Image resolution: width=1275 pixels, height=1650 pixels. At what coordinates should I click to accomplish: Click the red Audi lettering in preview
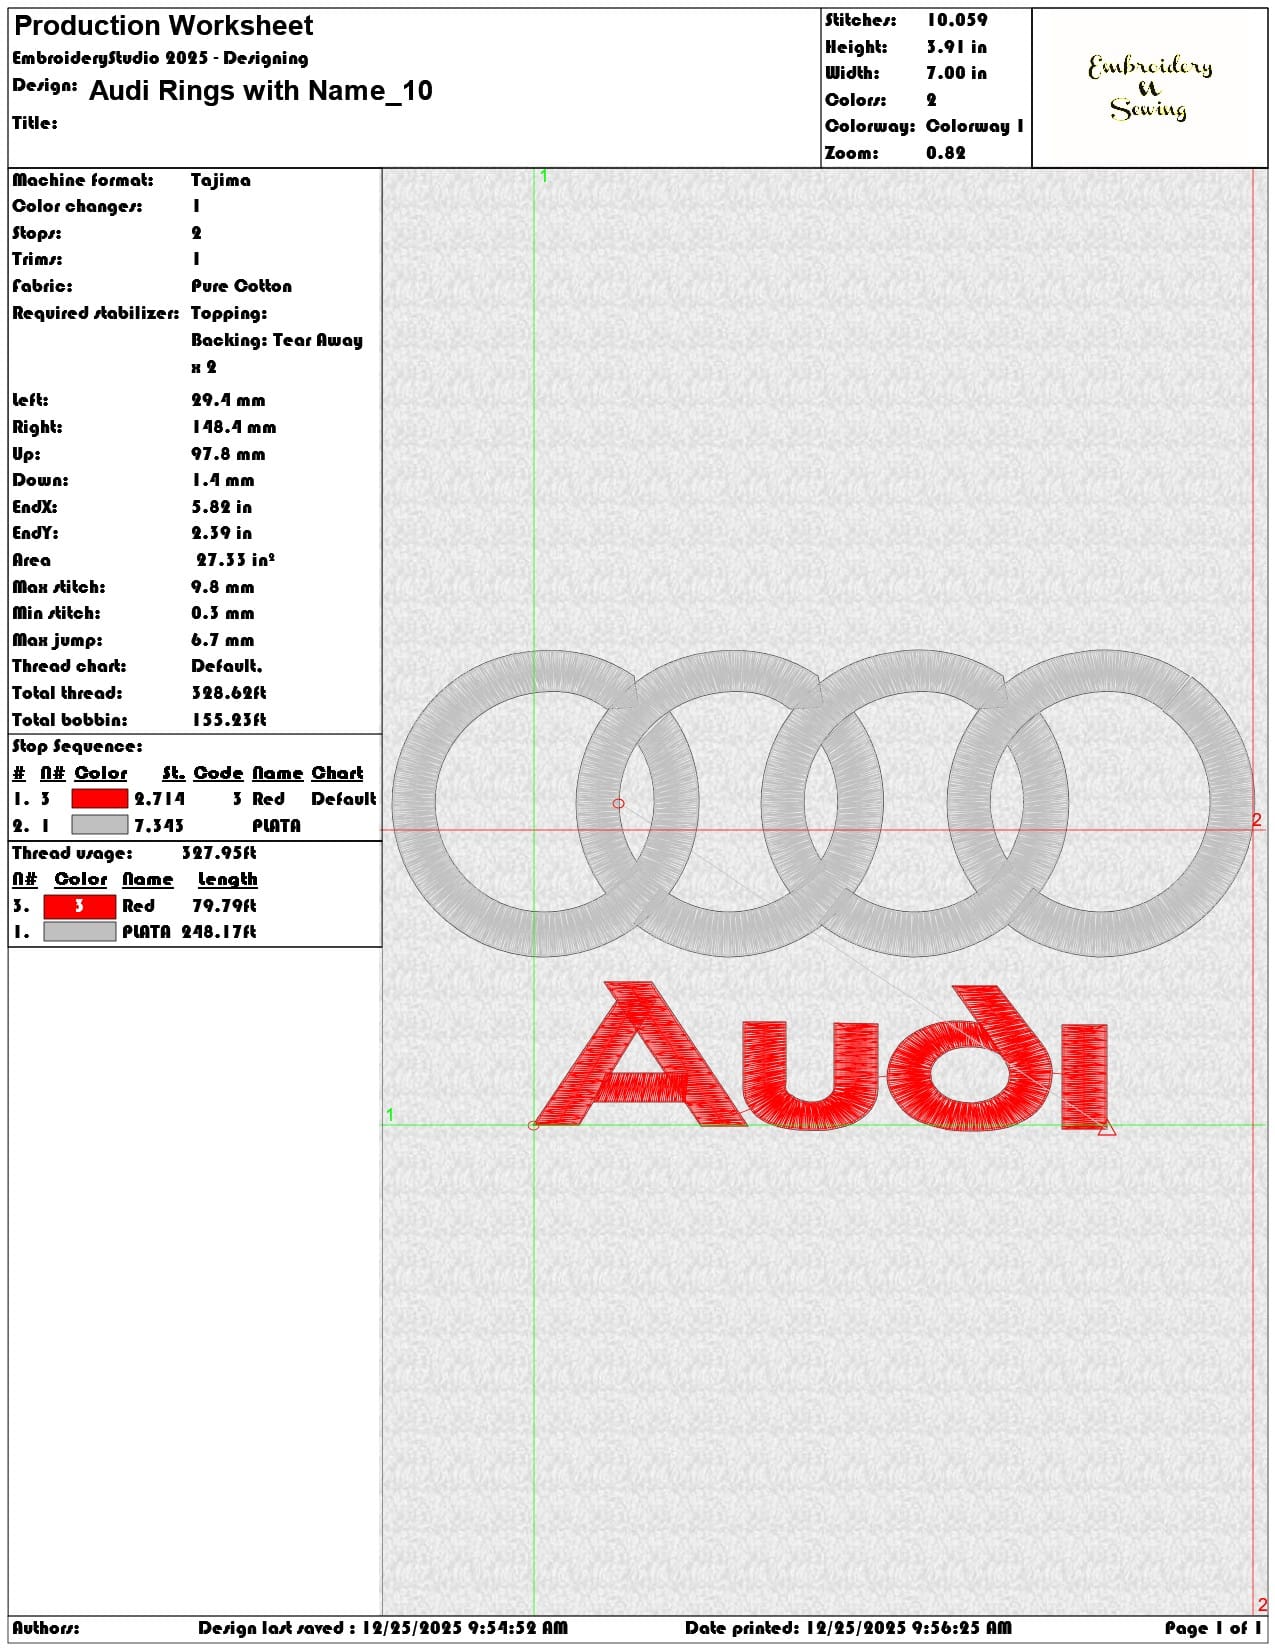[x=822, y=1056]
